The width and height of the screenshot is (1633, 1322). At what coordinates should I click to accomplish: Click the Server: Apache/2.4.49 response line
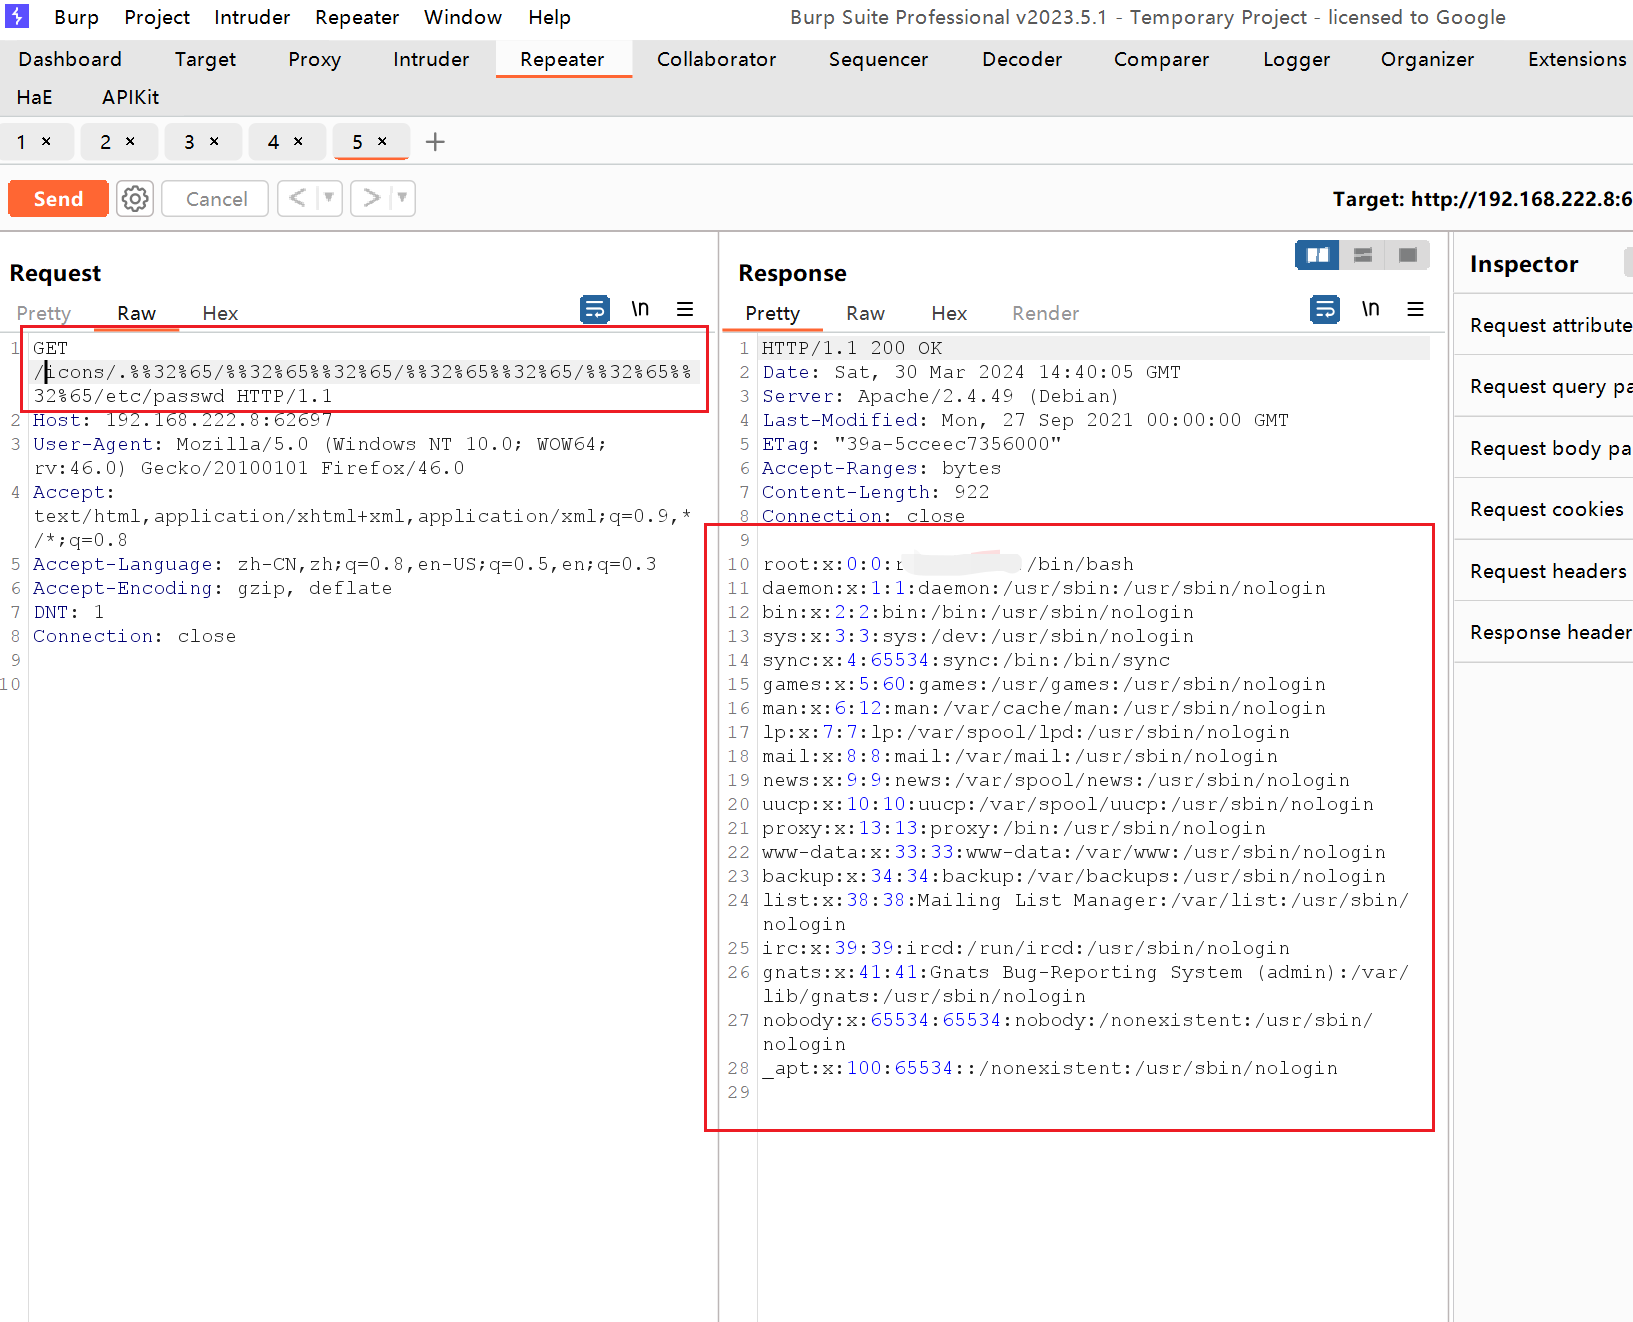click(x=940, y=396)
